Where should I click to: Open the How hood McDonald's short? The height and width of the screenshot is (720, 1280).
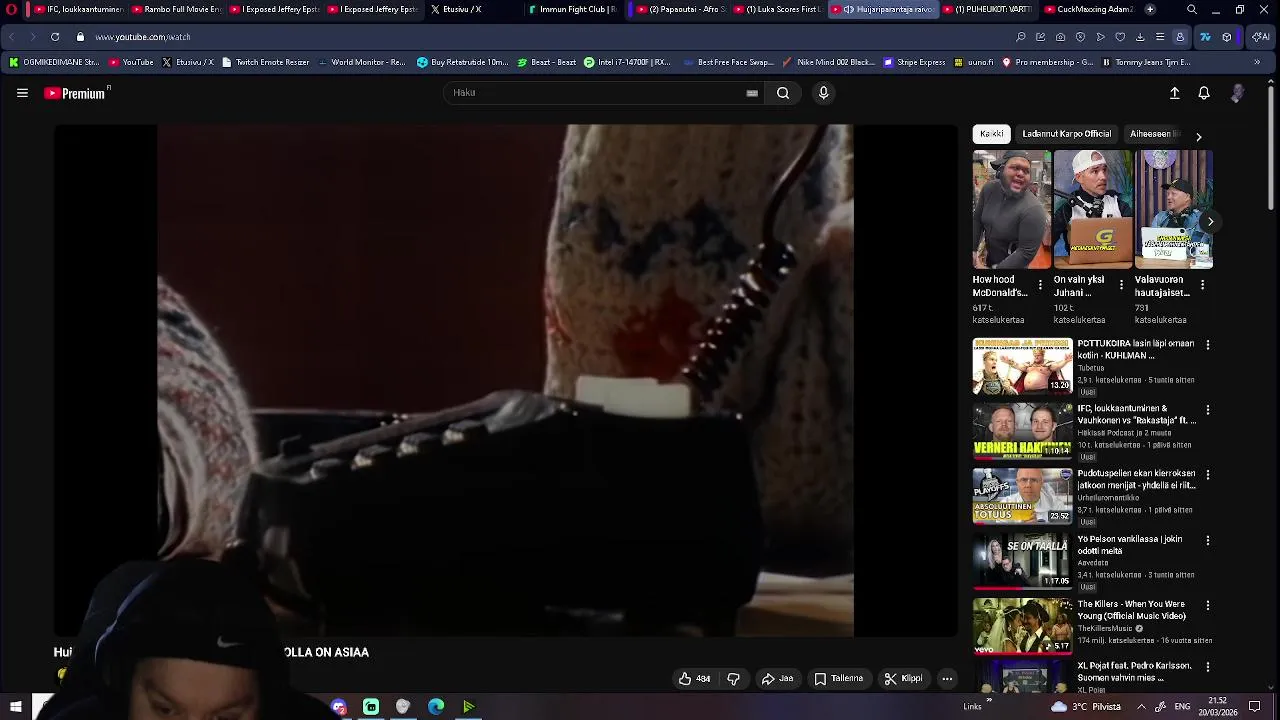pos(1012,210)
